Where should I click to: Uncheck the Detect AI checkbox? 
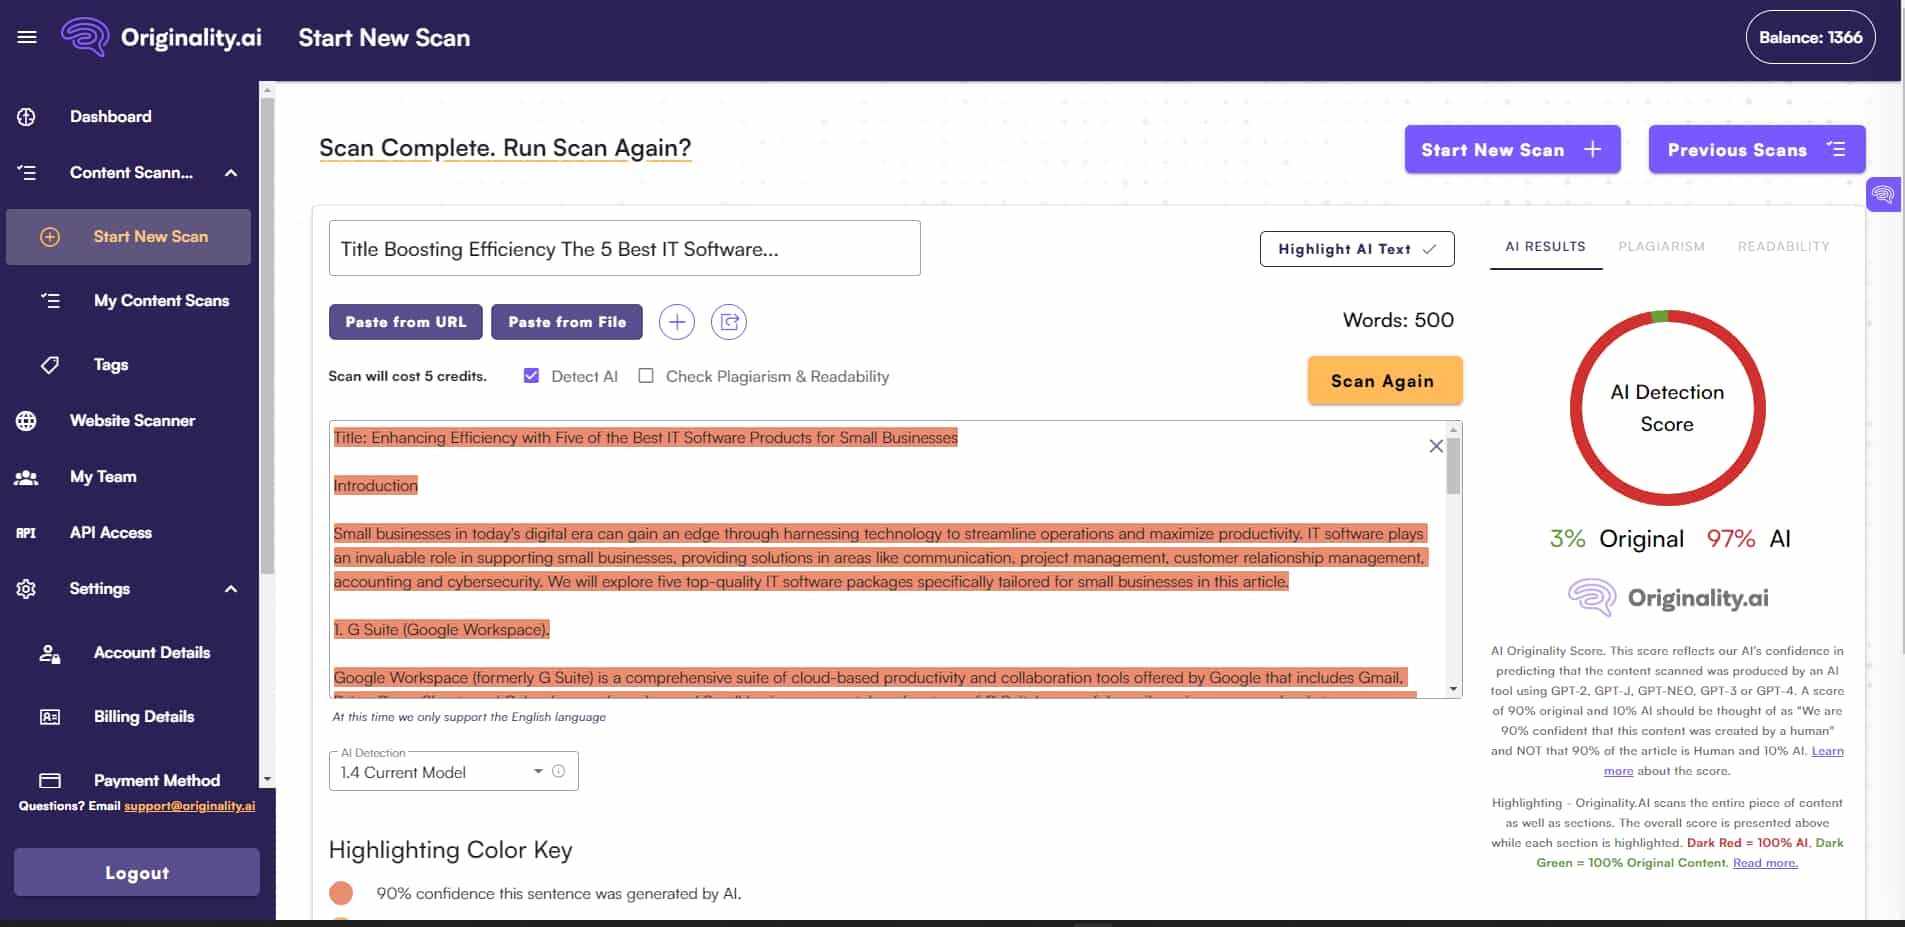pyautogui.click(x=531, y=376)
